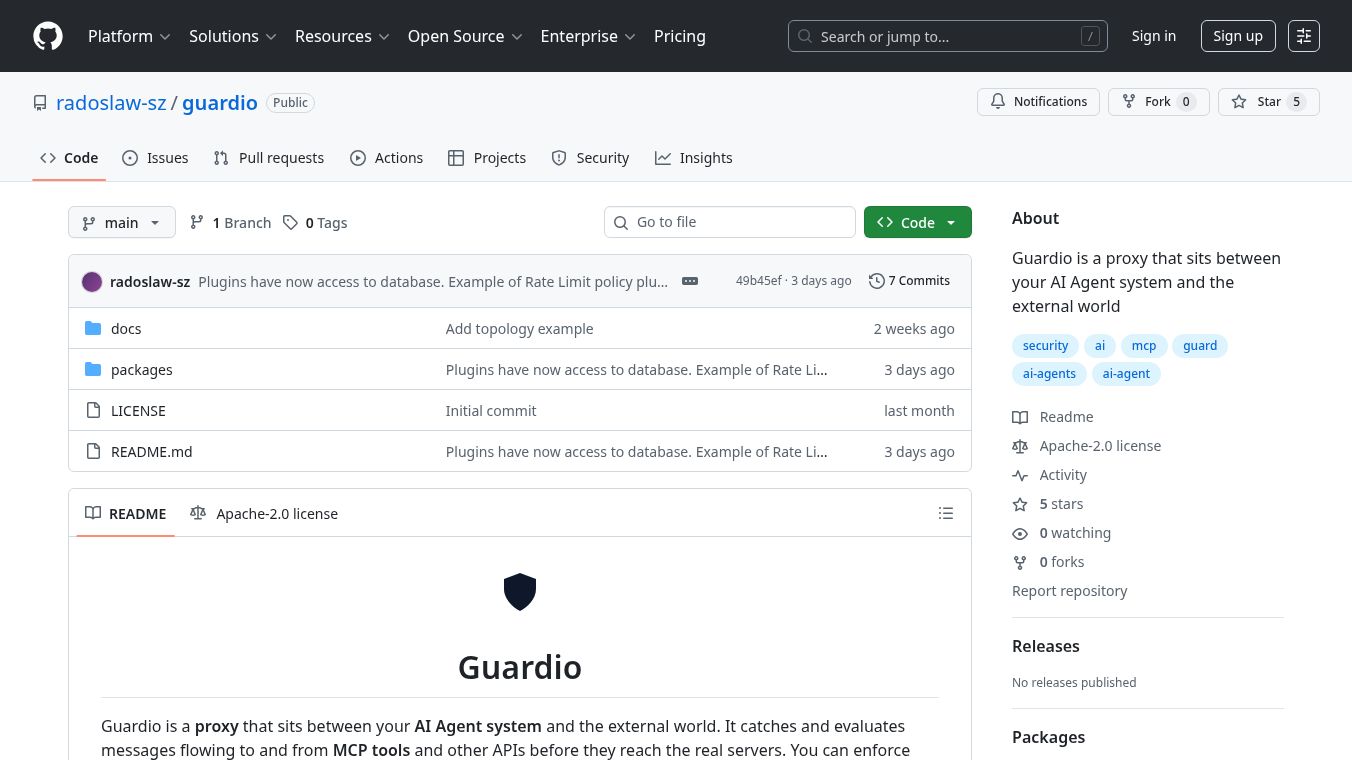Click Report repository link
Image resolution: width=1352 pixels, height=760 pixels.
click(x=1070, y=591)
